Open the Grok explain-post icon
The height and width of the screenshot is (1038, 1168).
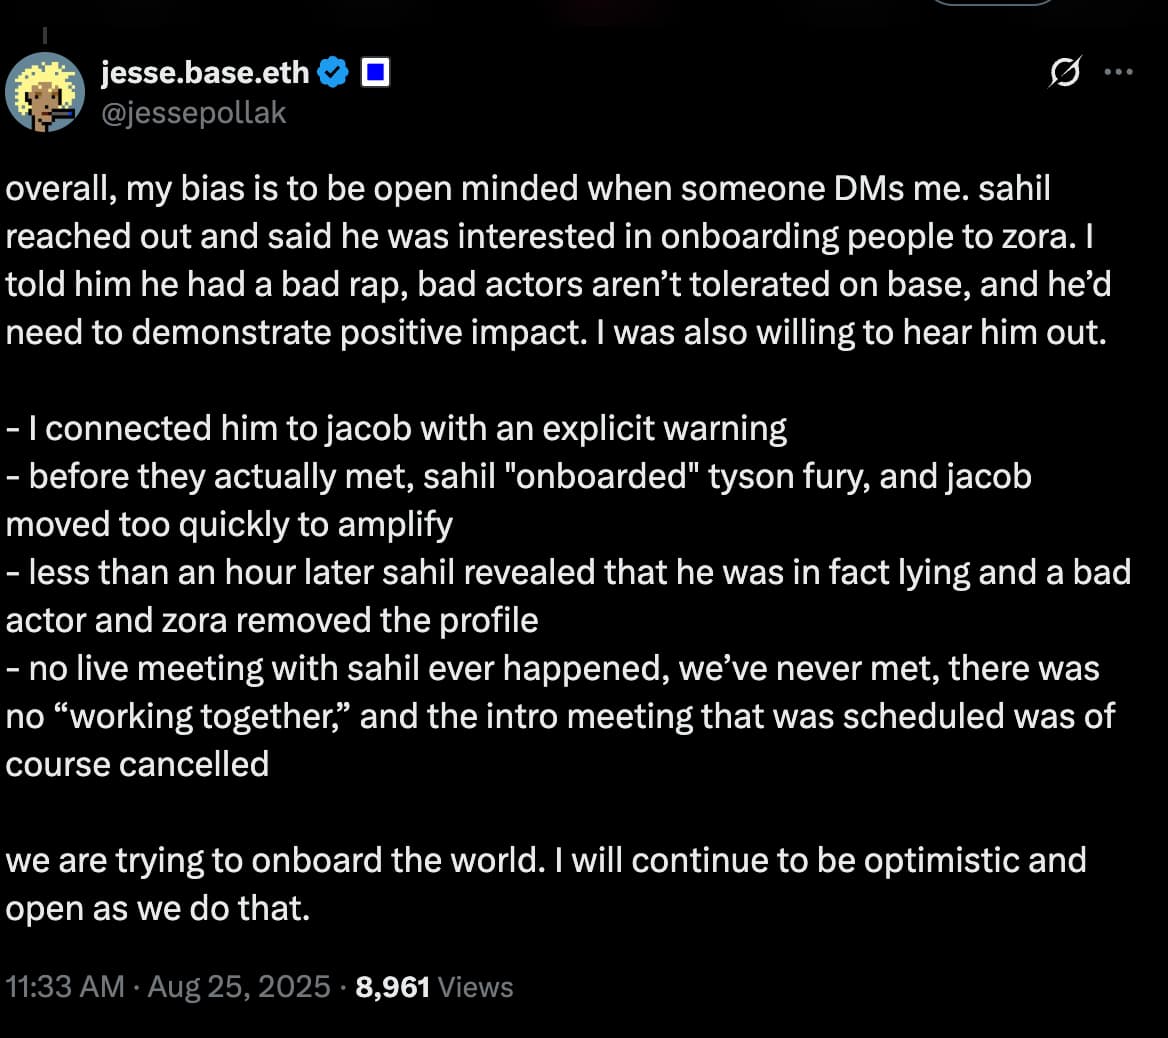tap(1066, 74)
